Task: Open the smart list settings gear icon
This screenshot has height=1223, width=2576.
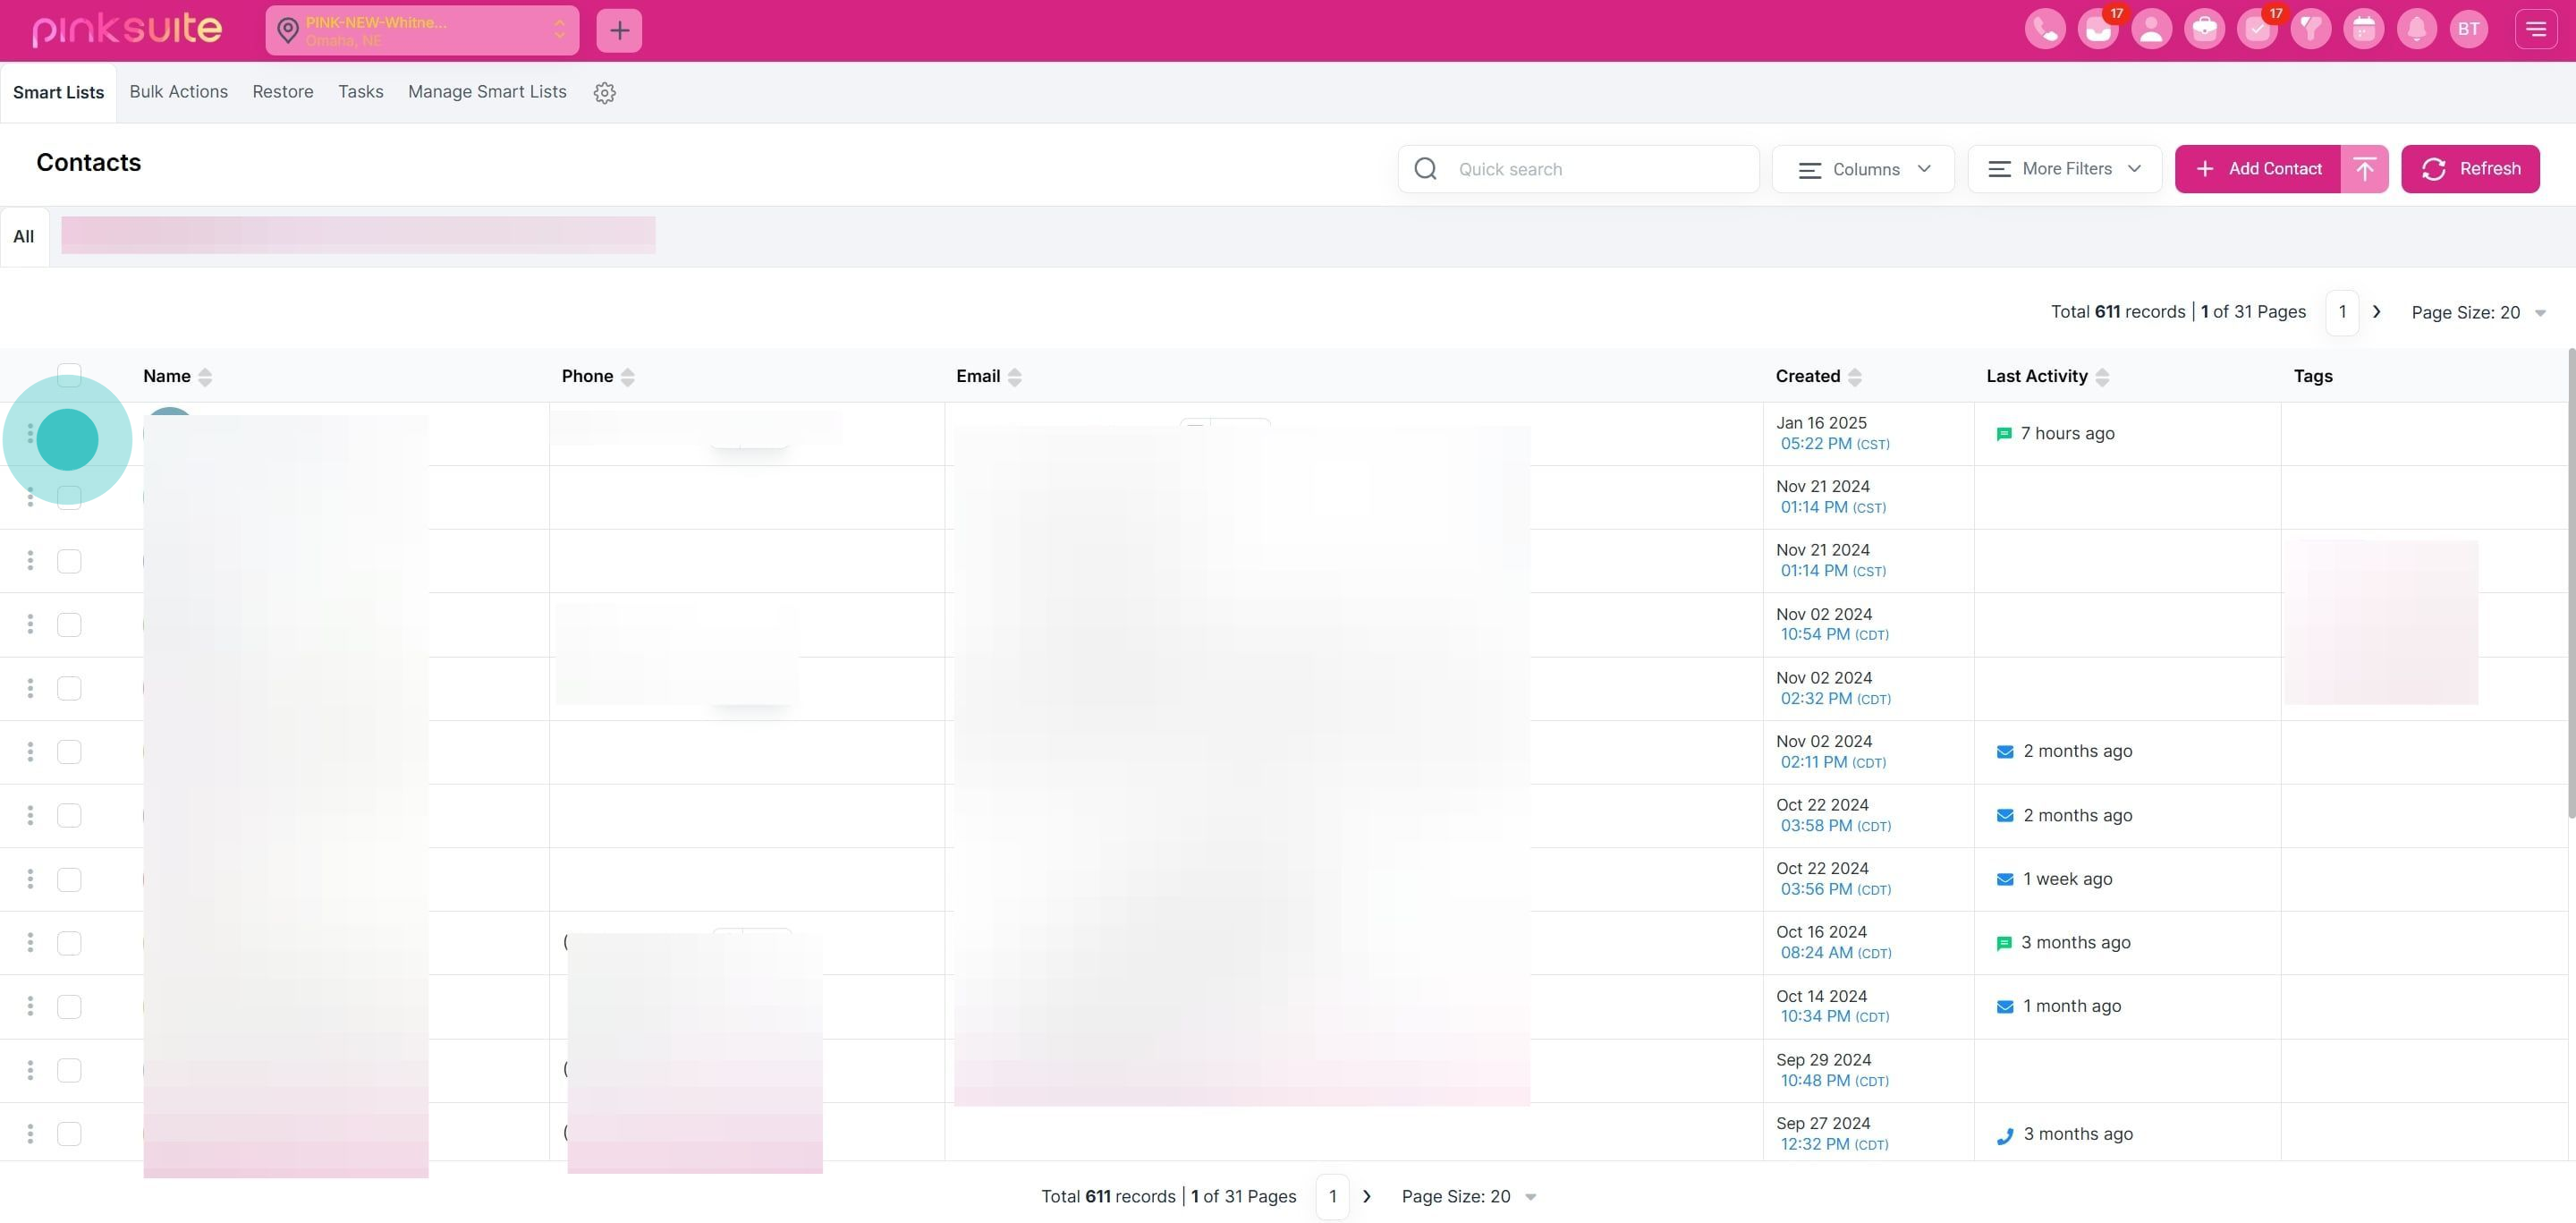Action: coord(604,93)
